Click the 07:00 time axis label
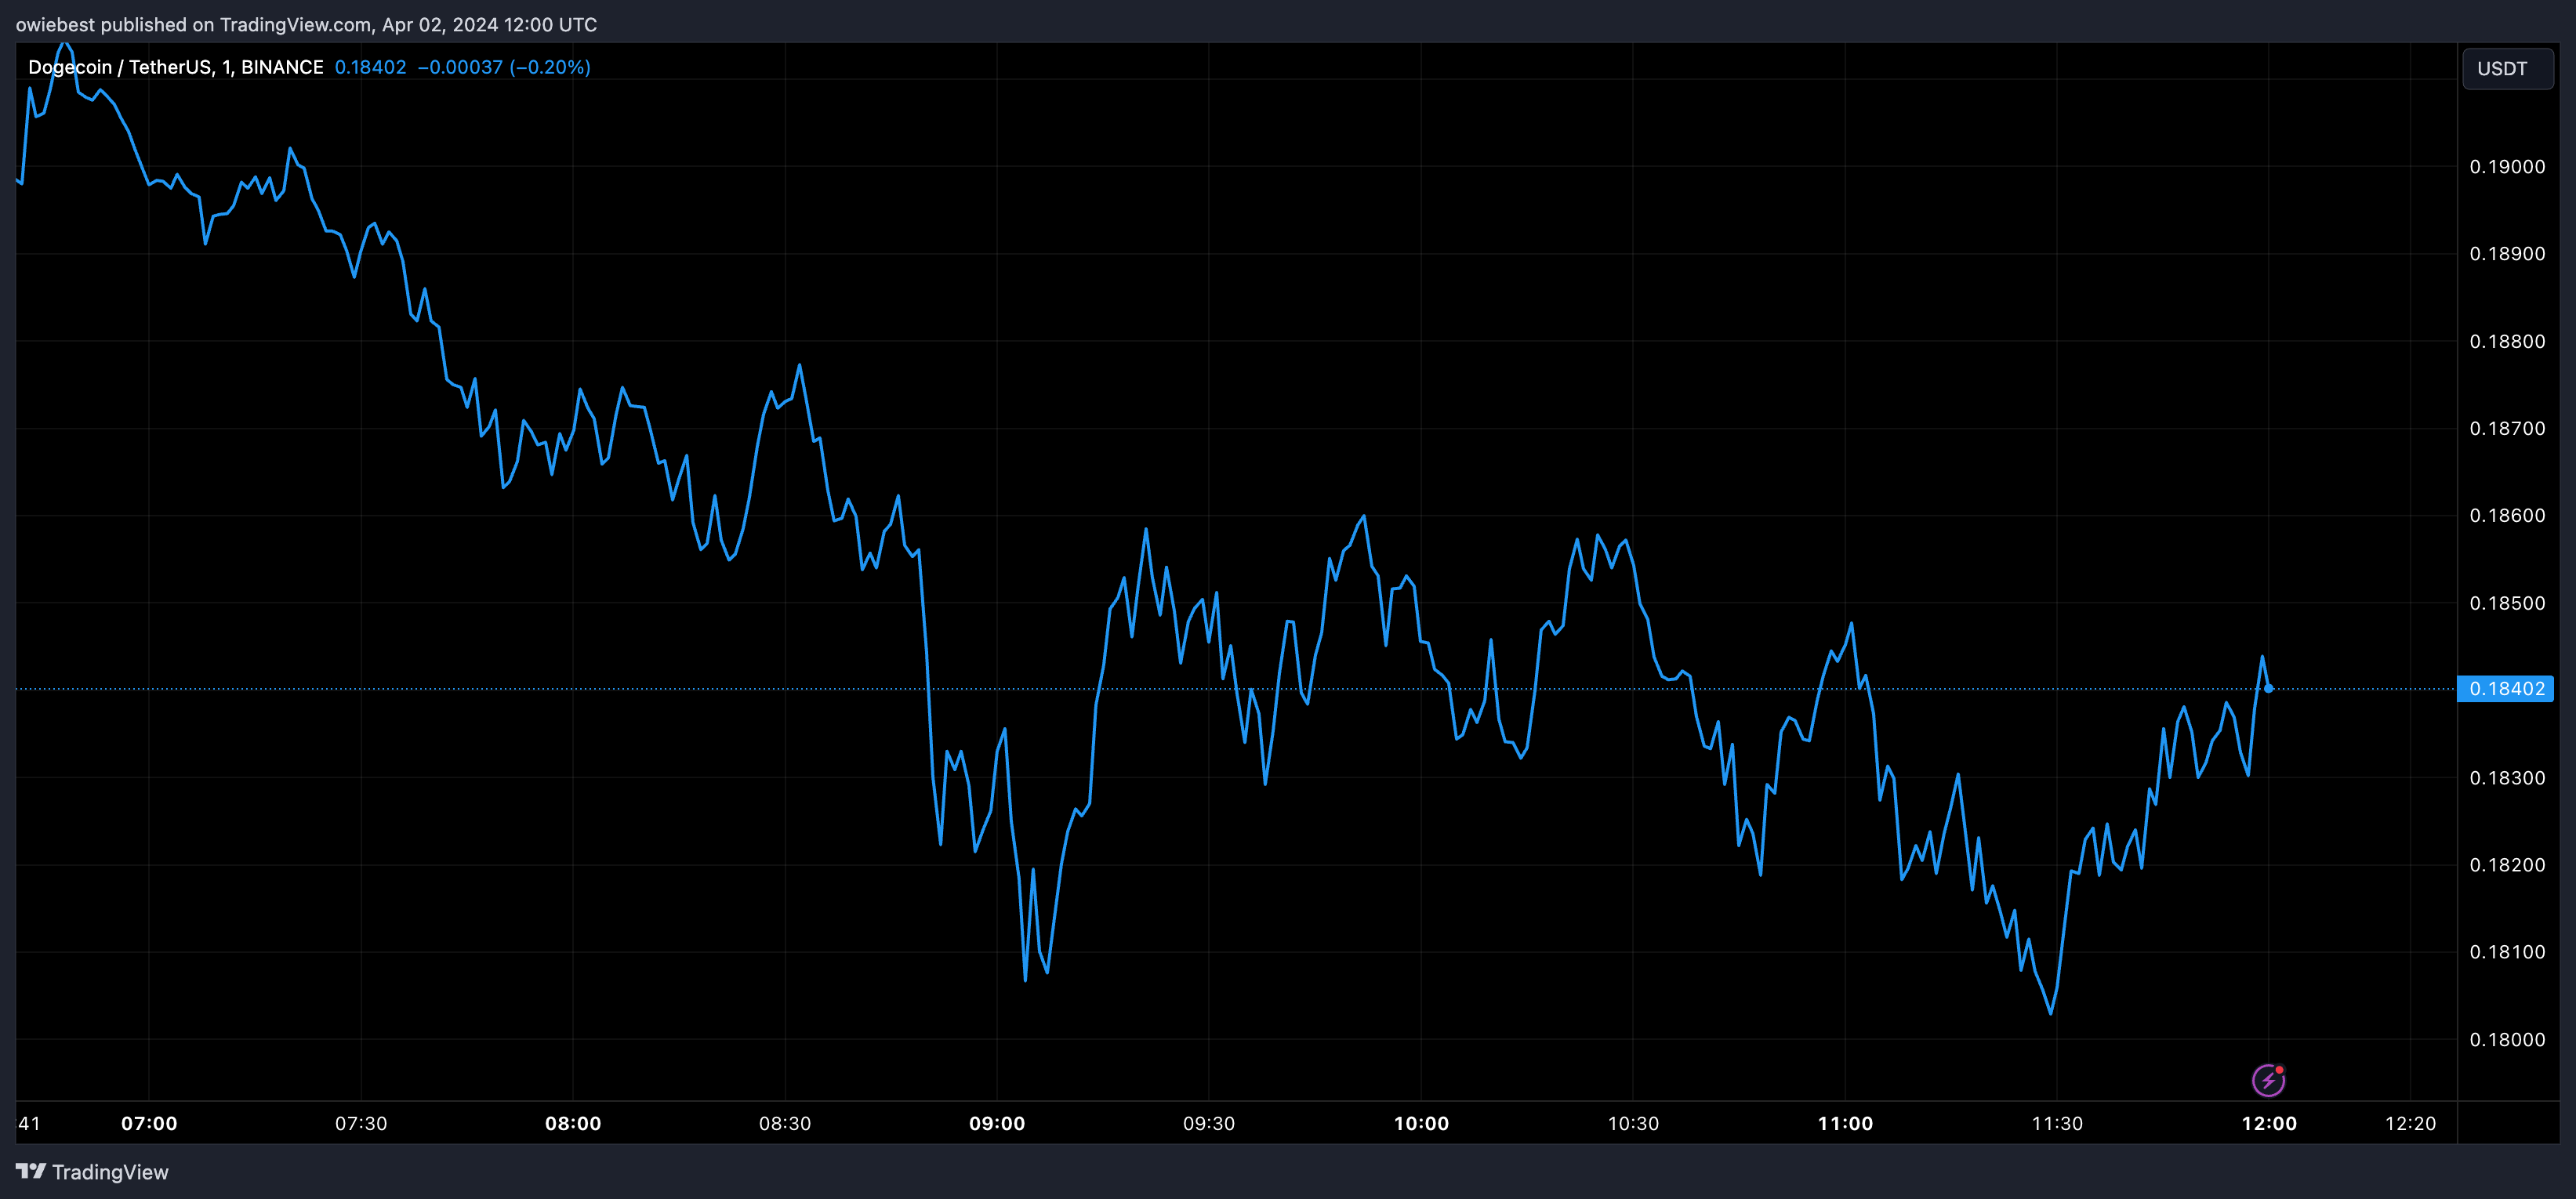This screenshot has height=1199, width=2576. coord(149,1123)
